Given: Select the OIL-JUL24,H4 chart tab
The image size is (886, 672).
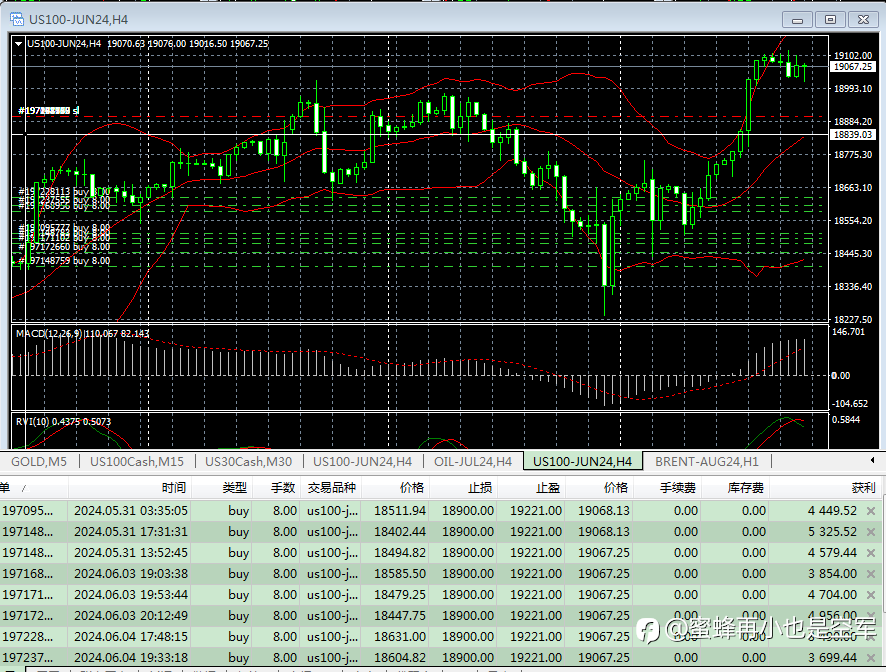Looking at the screenshot, I should point(473,462).
